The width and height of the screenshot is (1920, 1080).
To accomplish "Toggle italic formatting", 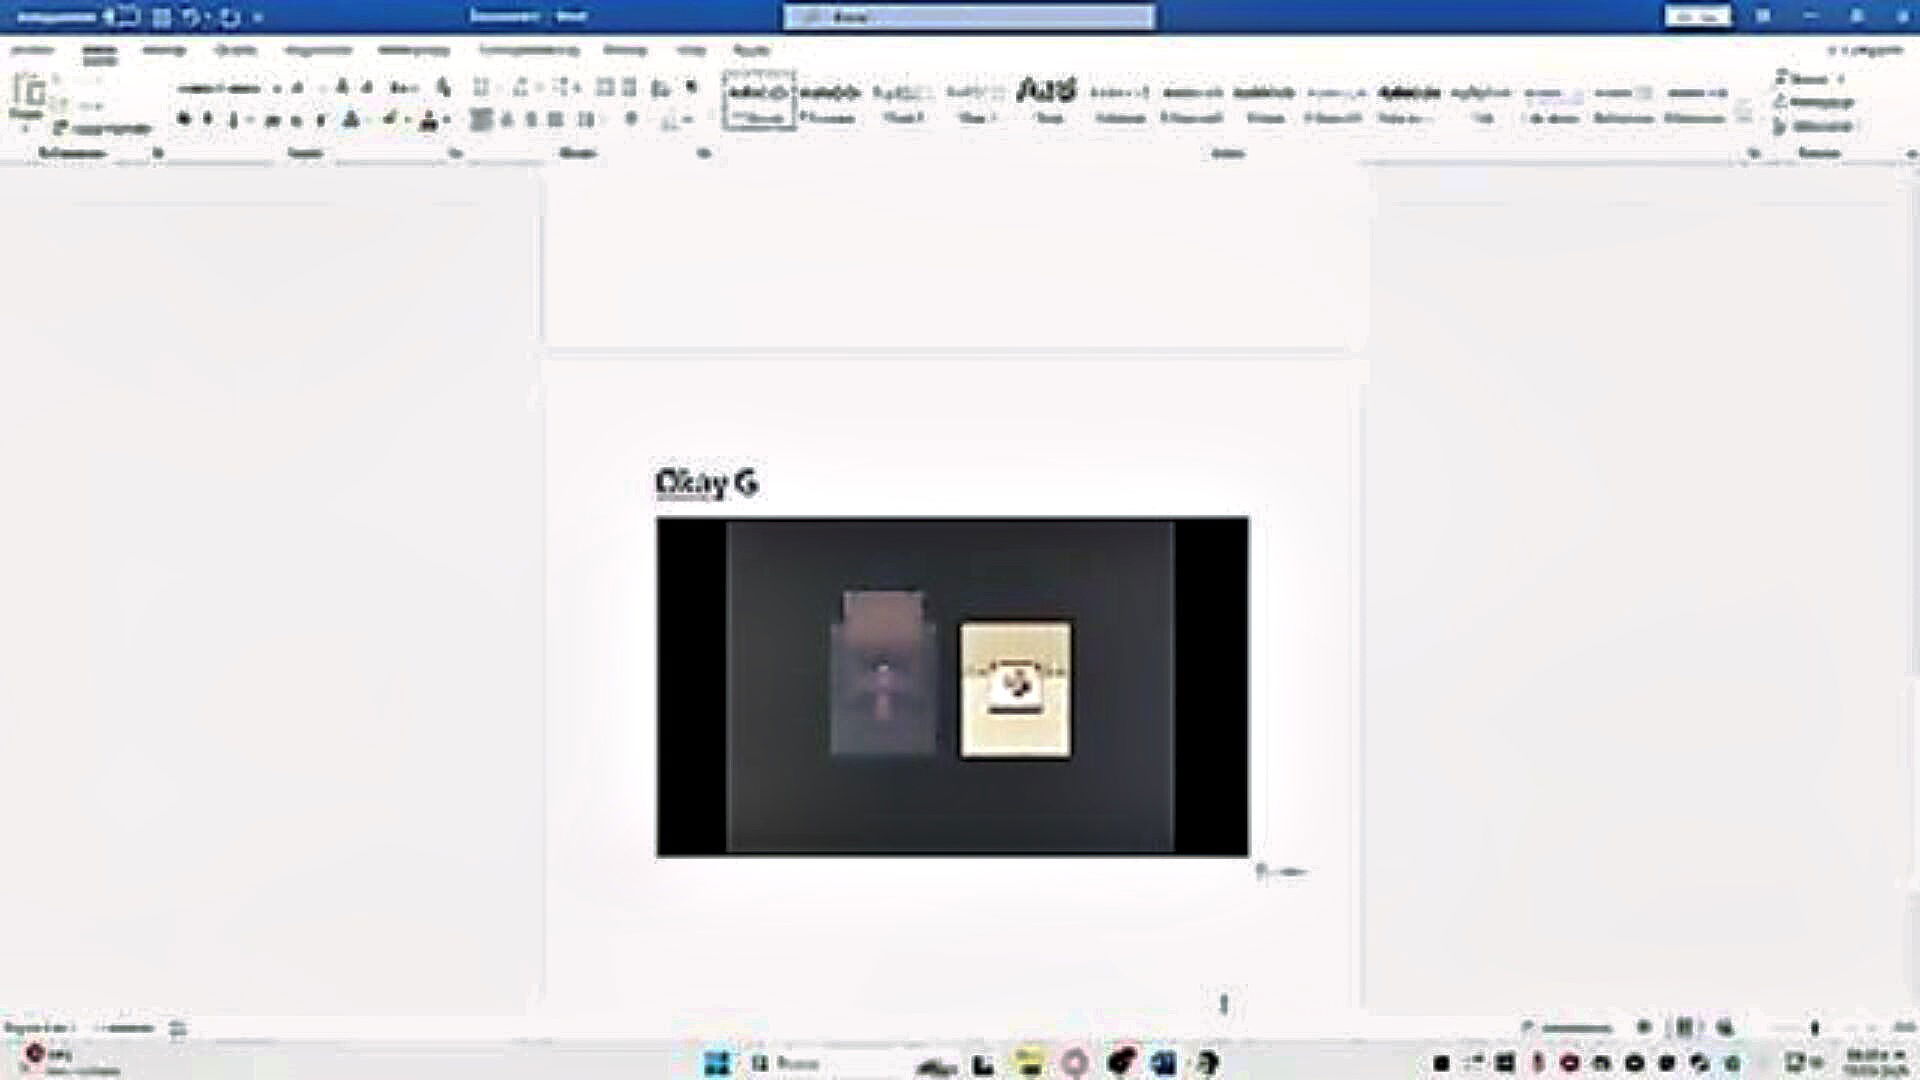I will coord(208,120).
